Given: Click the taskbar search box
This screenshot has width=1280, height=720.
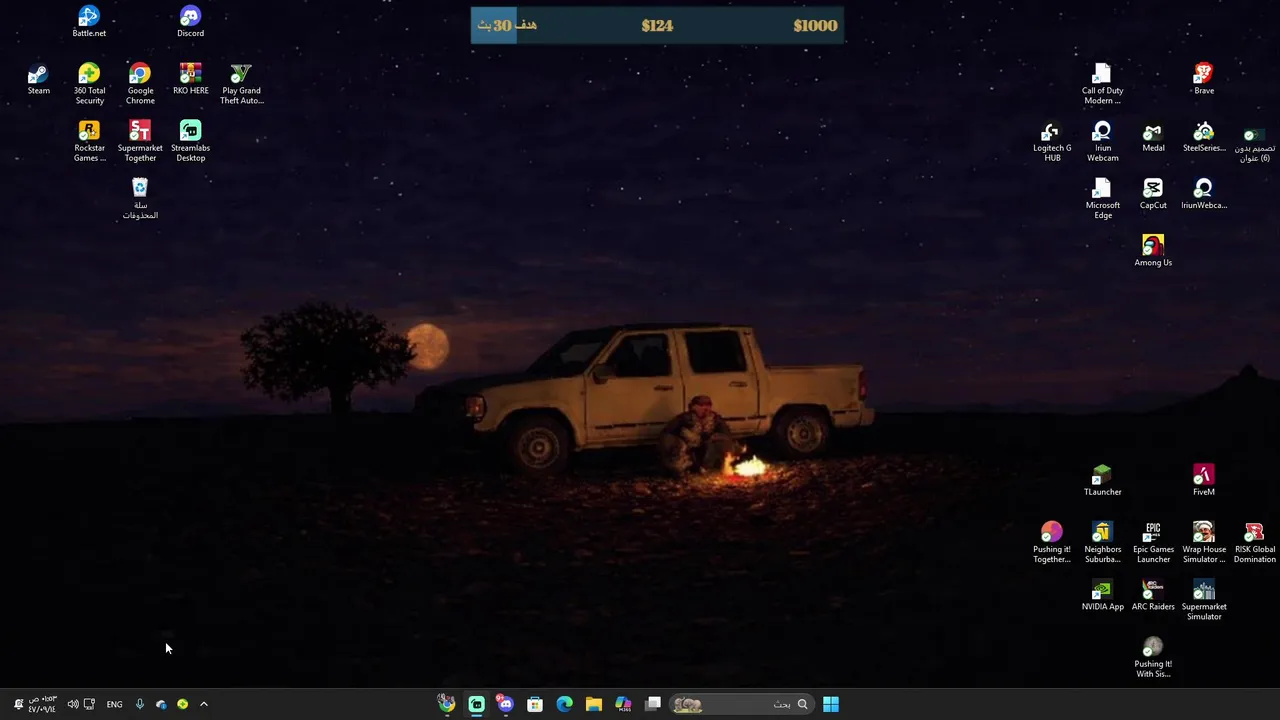Looking at the screenshot, I should (740, 704).
